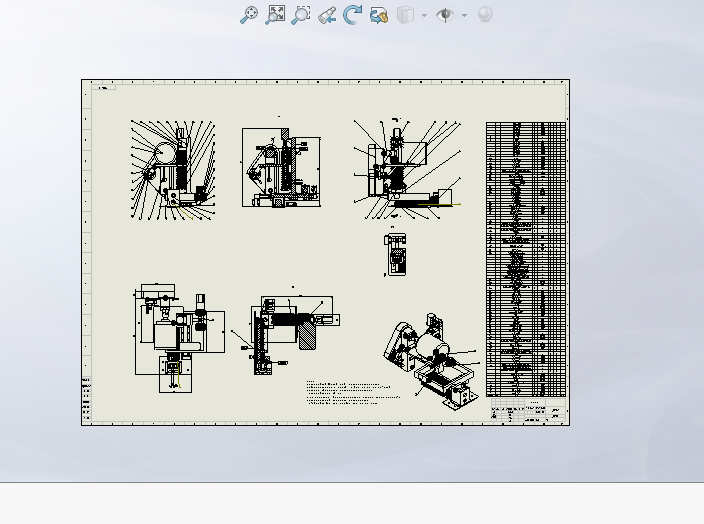
Task: Select the bottom-left drawing view
Action: [180, 338]
